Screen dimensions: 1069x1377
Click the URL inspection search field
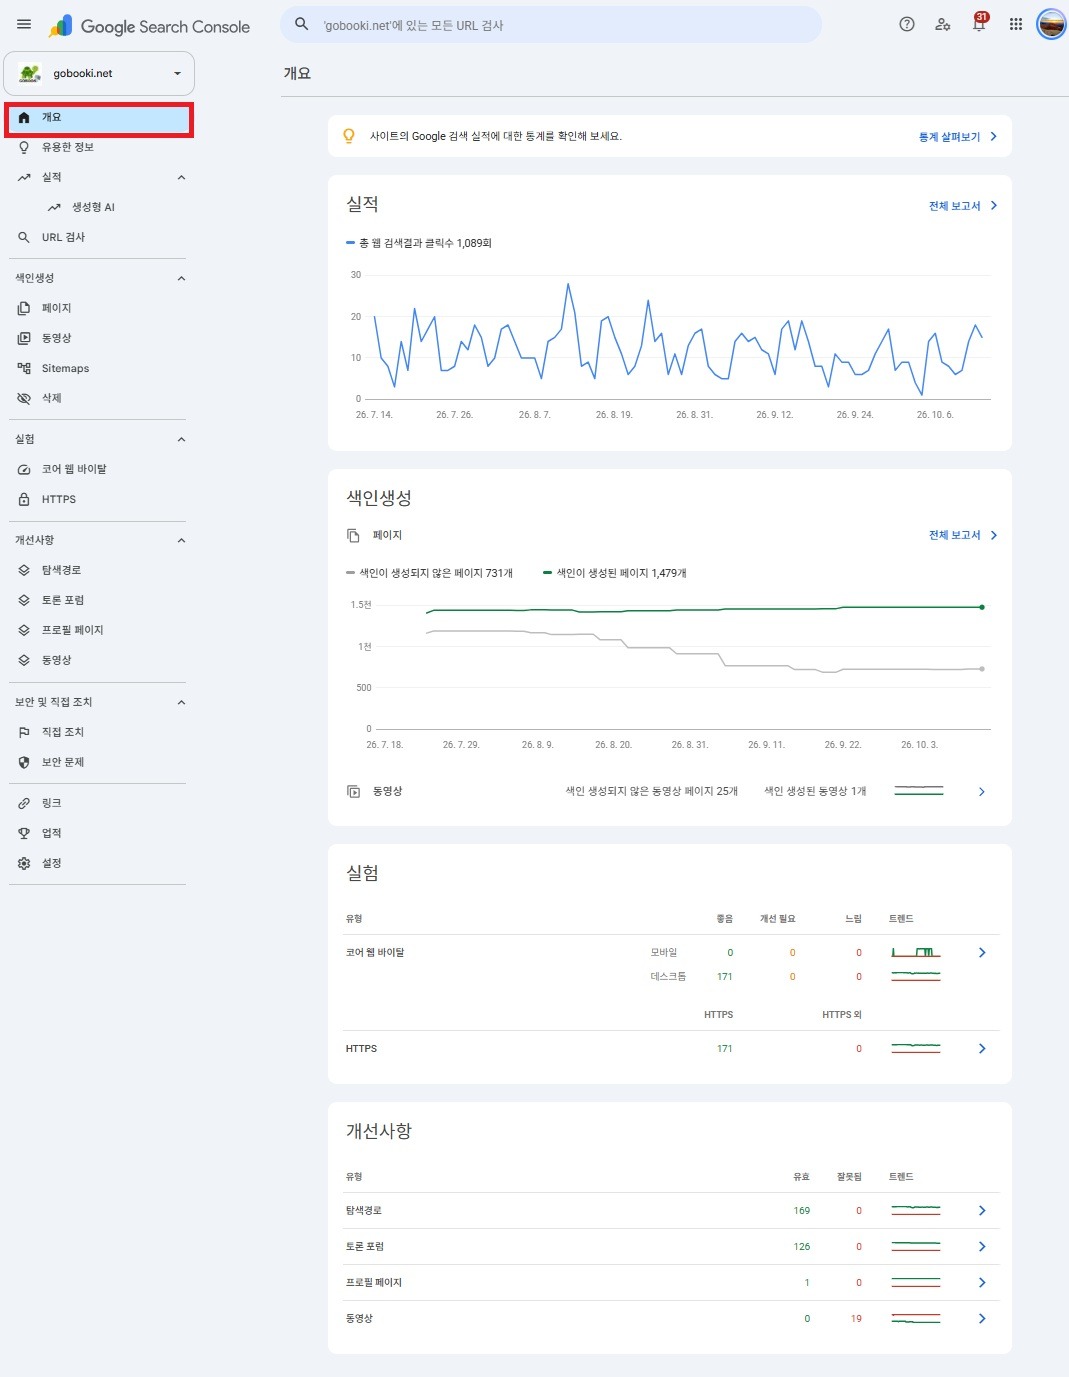(551, 25)
